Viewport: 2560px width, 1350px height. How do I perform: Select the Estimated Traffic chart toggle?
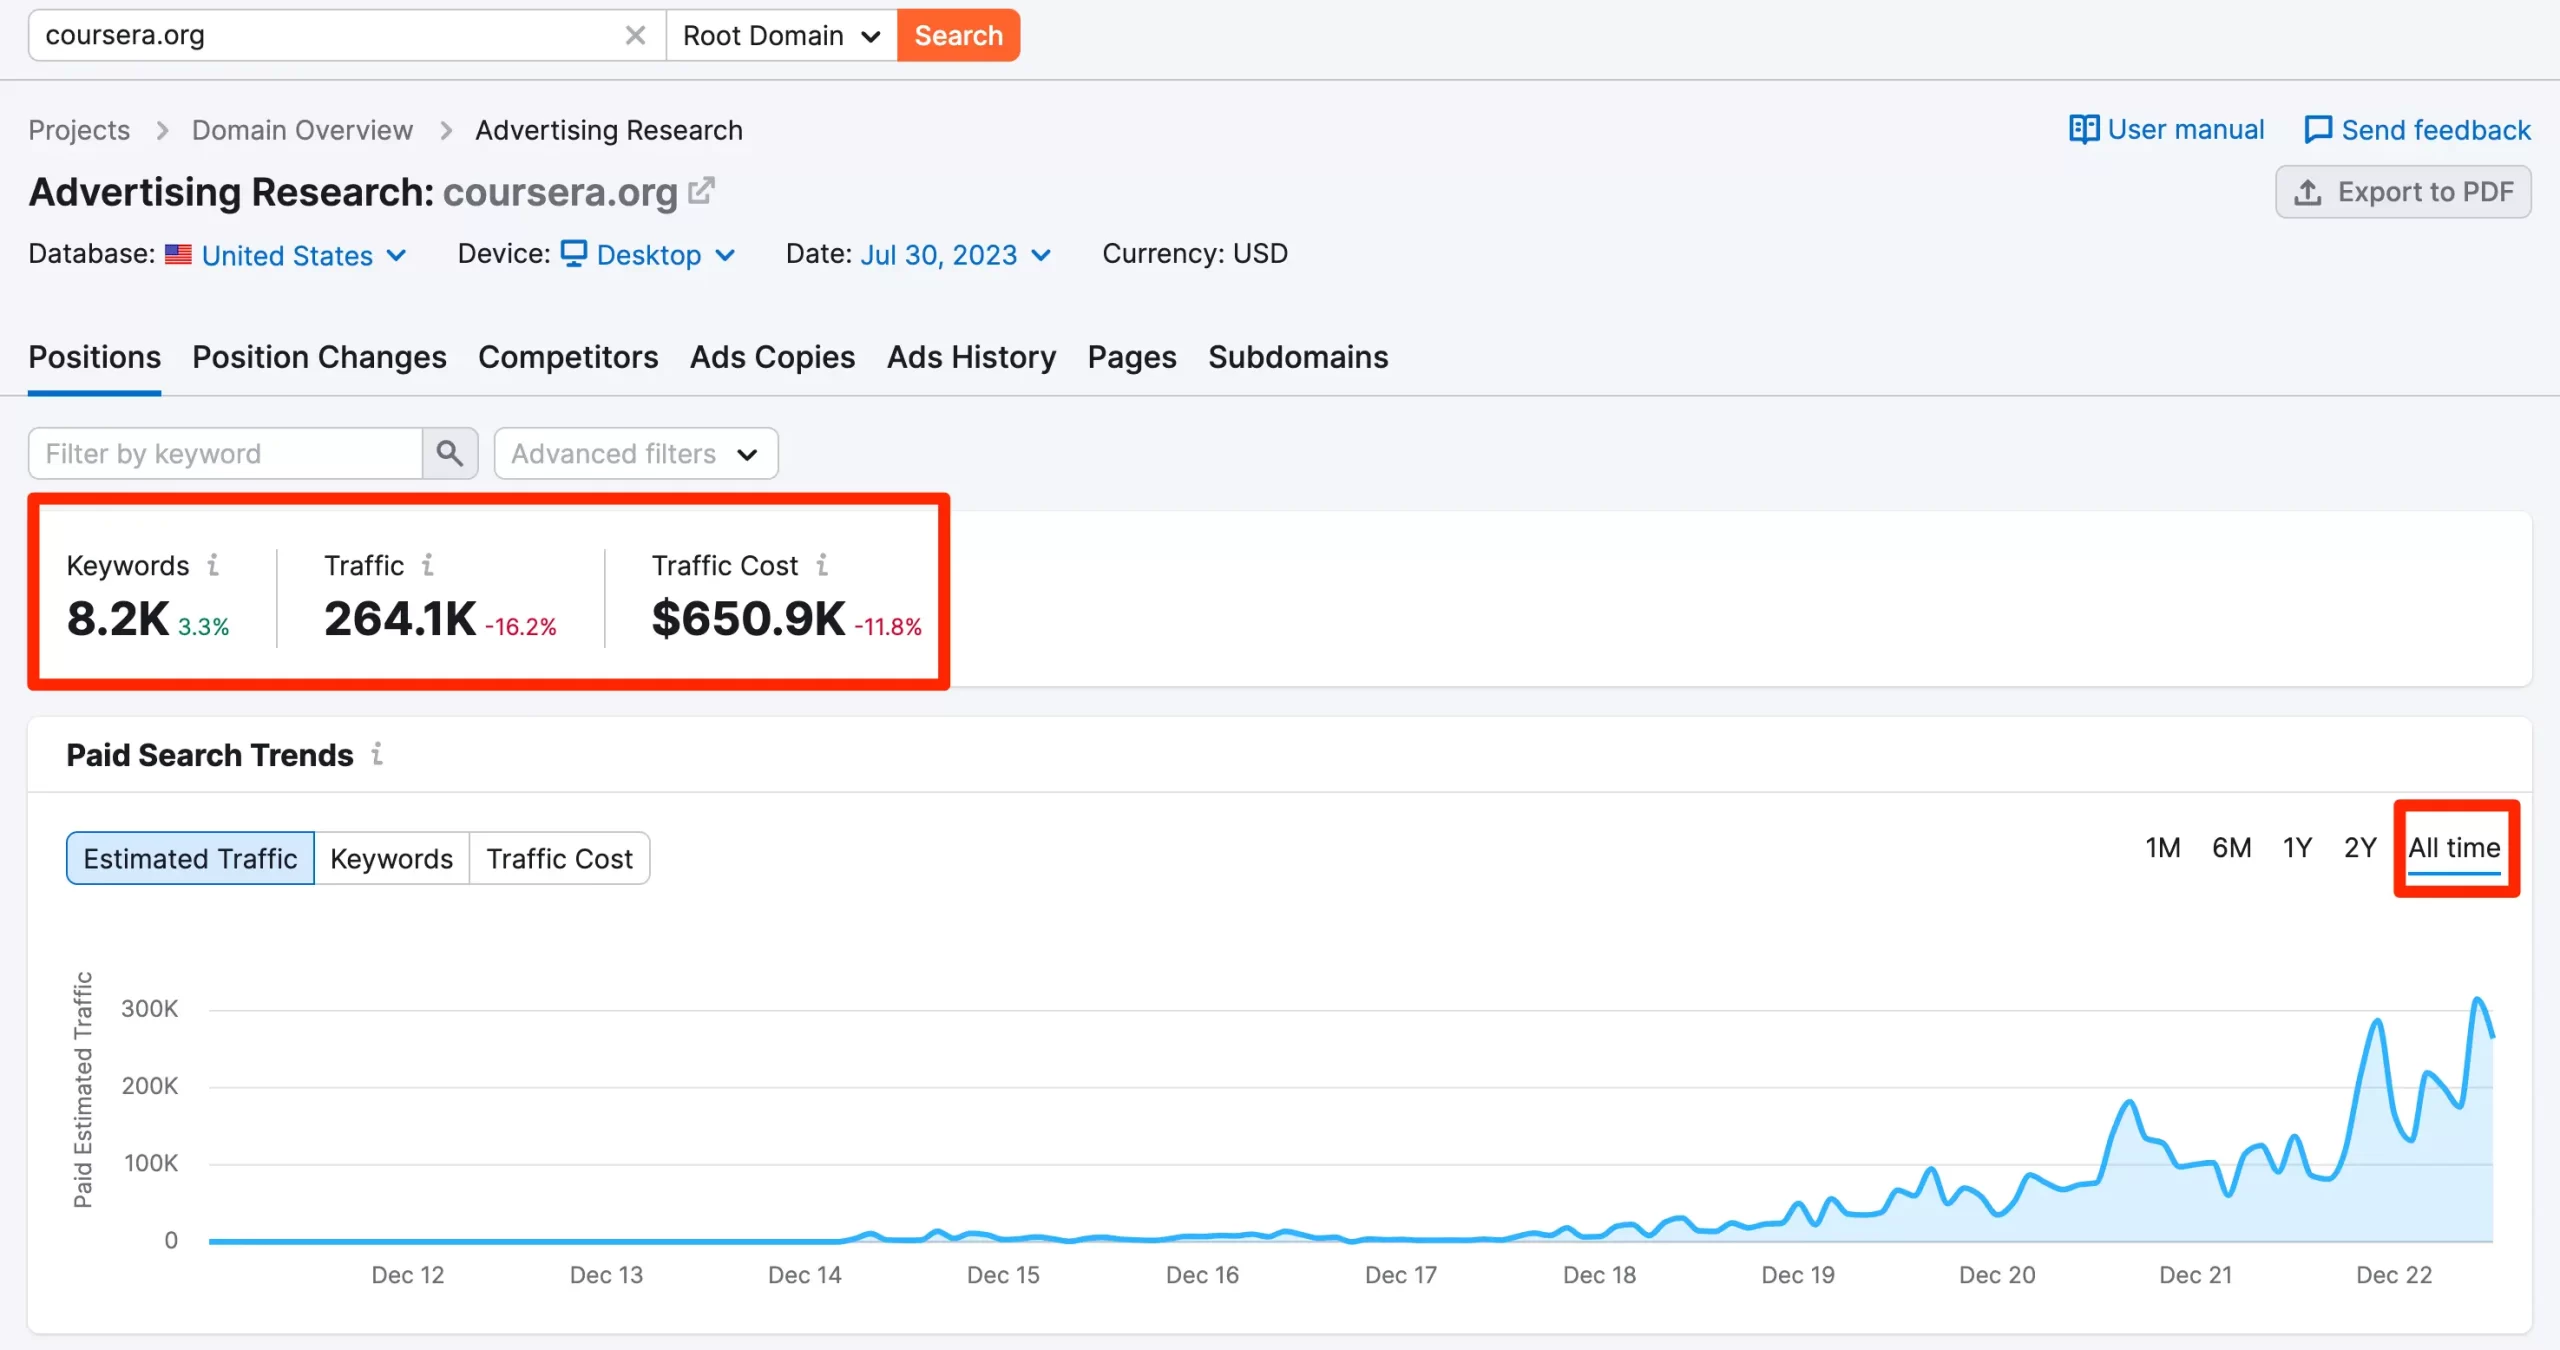click(x=190, y=858)
